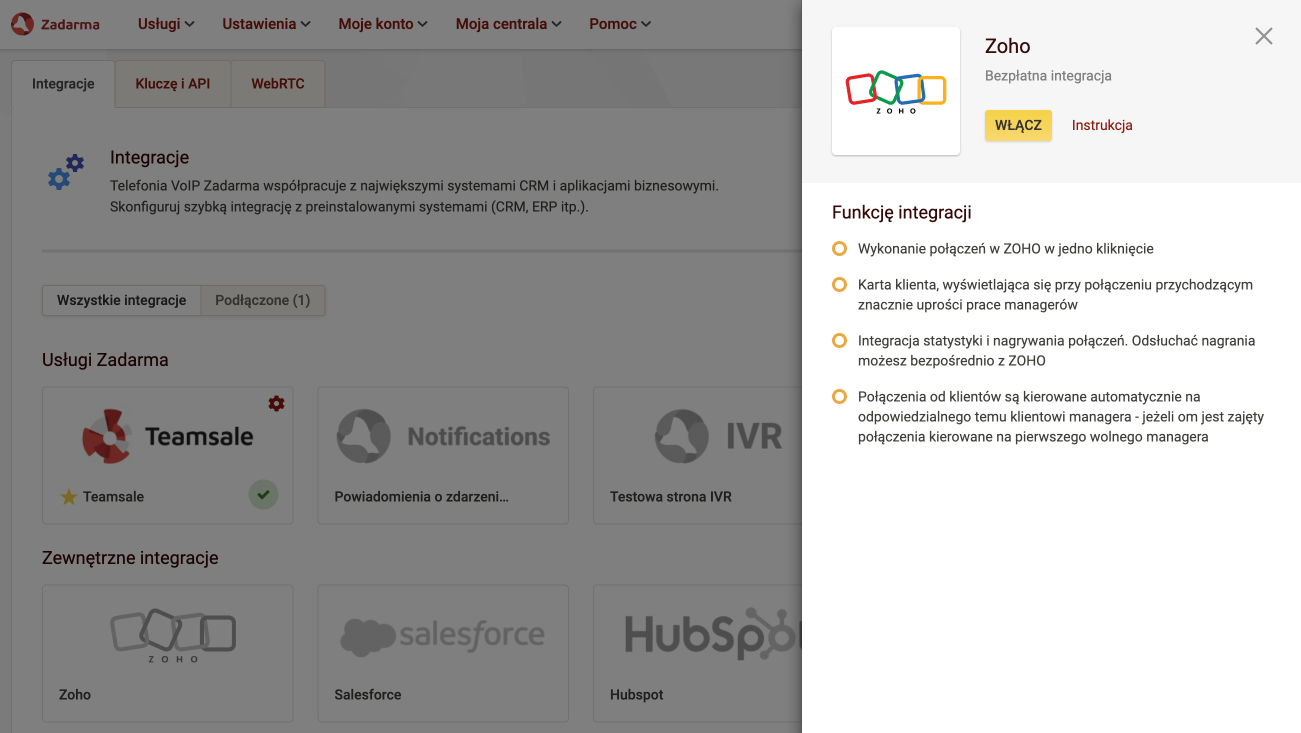Click Zewnętrzne integracje section heading
Viewport: 1301px width, 733px height.
pyautogui.click(x=130, y=558)
